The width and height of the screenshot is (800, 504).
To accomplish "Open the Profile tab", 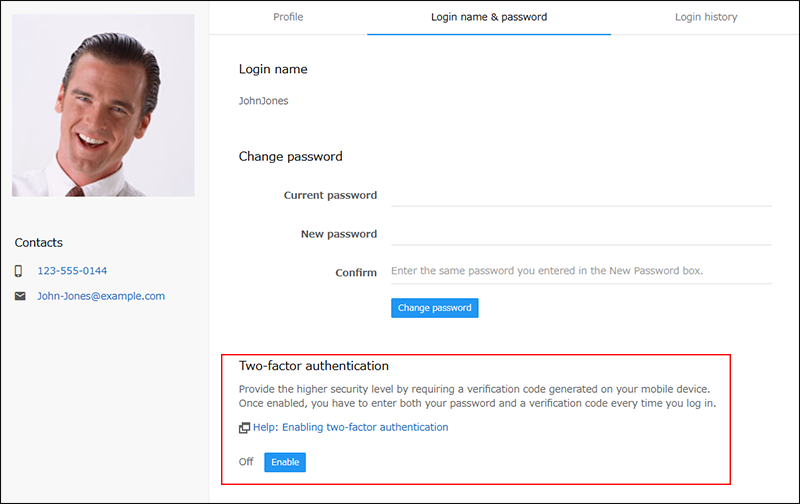I will tap(288, 17).
